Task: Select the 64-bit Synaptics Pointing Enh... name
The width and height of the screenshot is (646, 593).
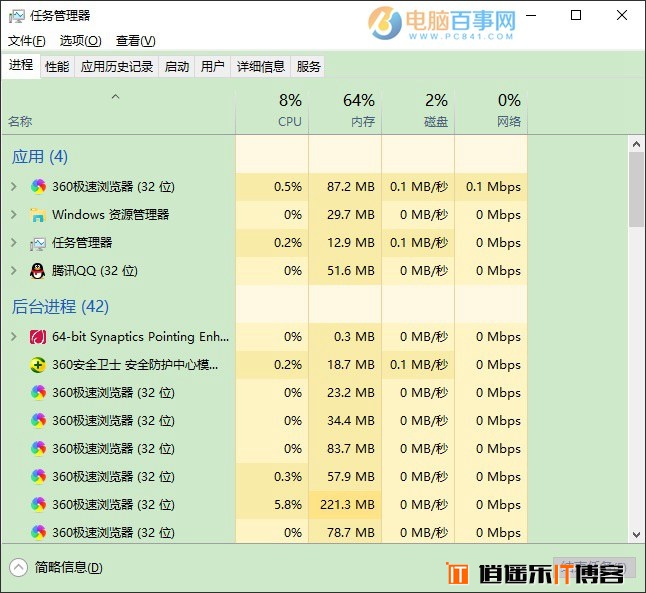Action: point(140,337)
